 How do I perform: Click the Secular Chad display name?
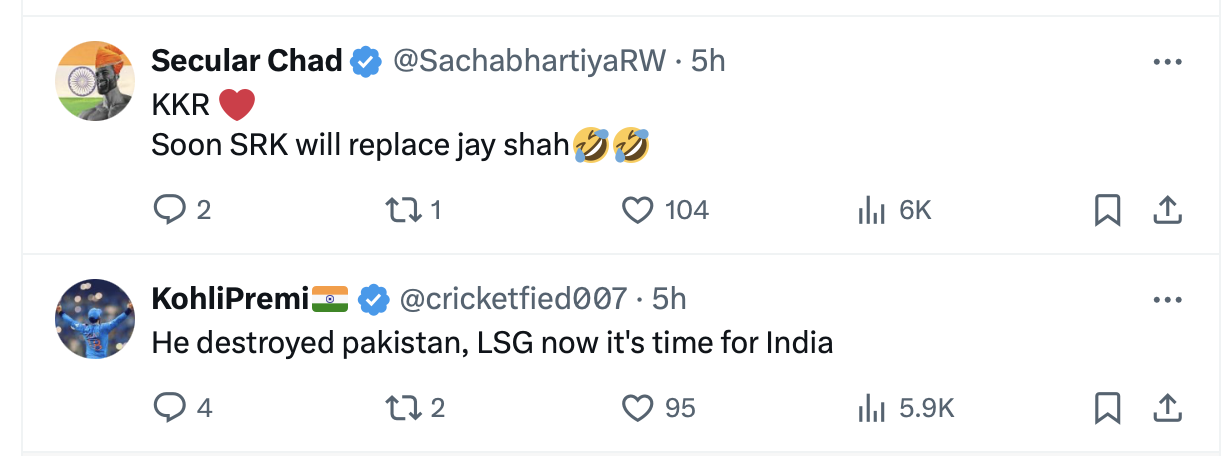[248, 62]
